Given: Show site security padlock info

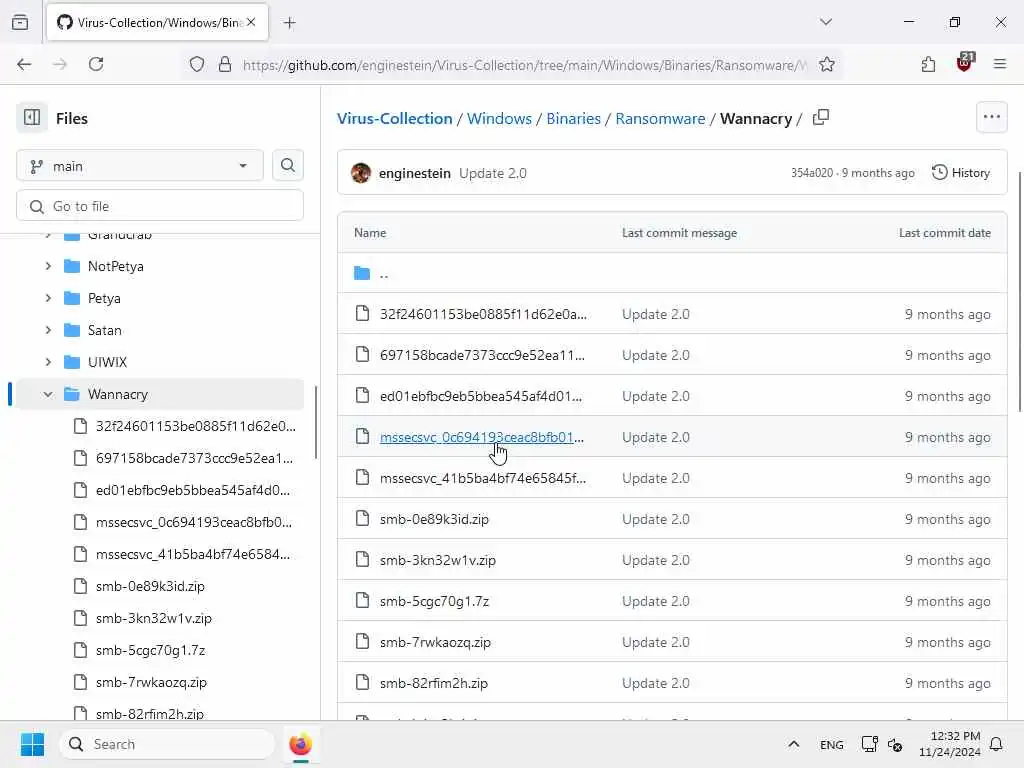Looking at the screenshot, I should point(225,65).
